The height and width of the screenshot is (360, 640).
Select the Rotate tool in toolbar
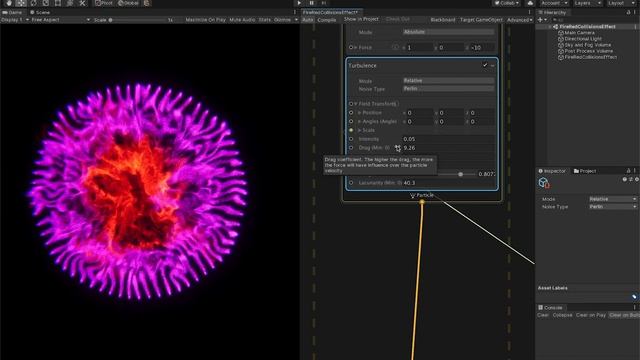(33, 3)
